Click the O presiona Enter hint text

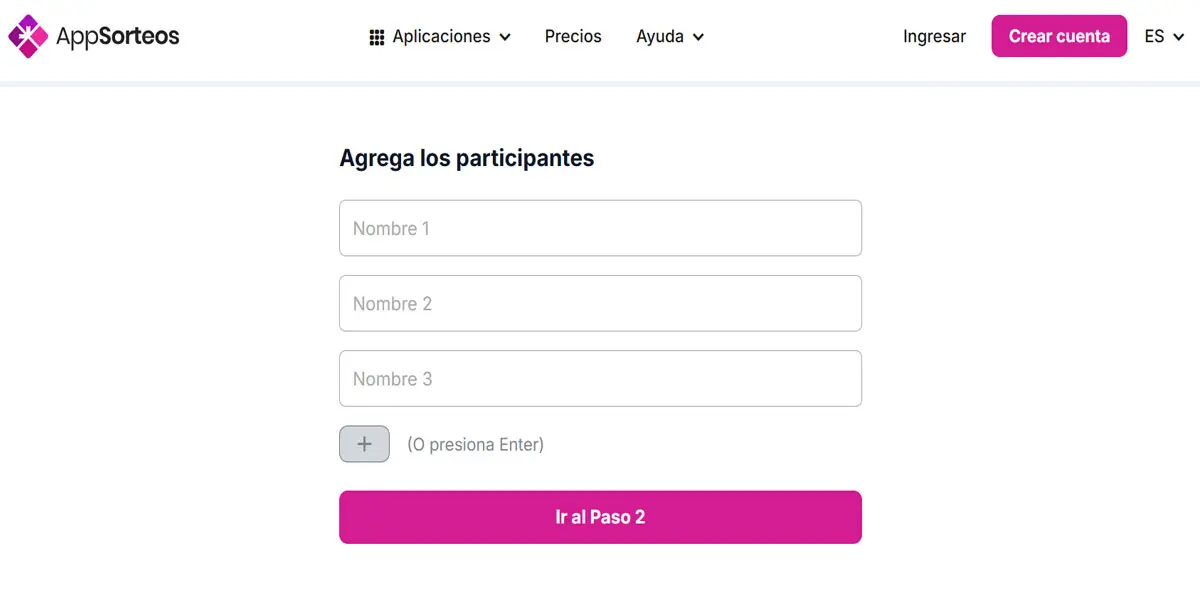point(475,444)
